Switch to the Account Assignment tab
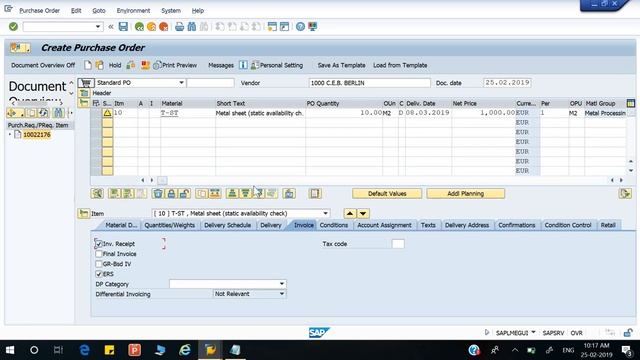The height and width of the screenshot is (360, 640). click(x=384, y=225)
